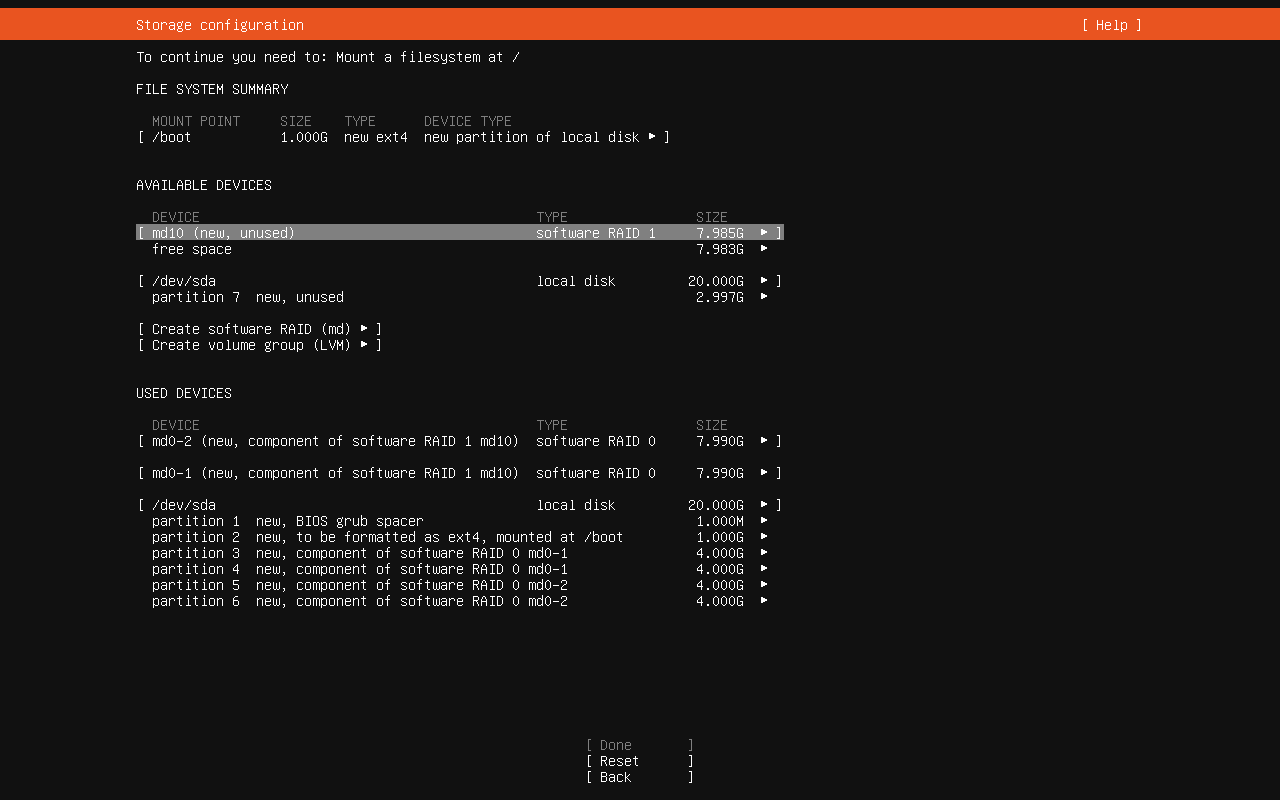Click the arrow beside partition 6's 4.000G size
The image size is (1280, 800).
coord(764,601)
